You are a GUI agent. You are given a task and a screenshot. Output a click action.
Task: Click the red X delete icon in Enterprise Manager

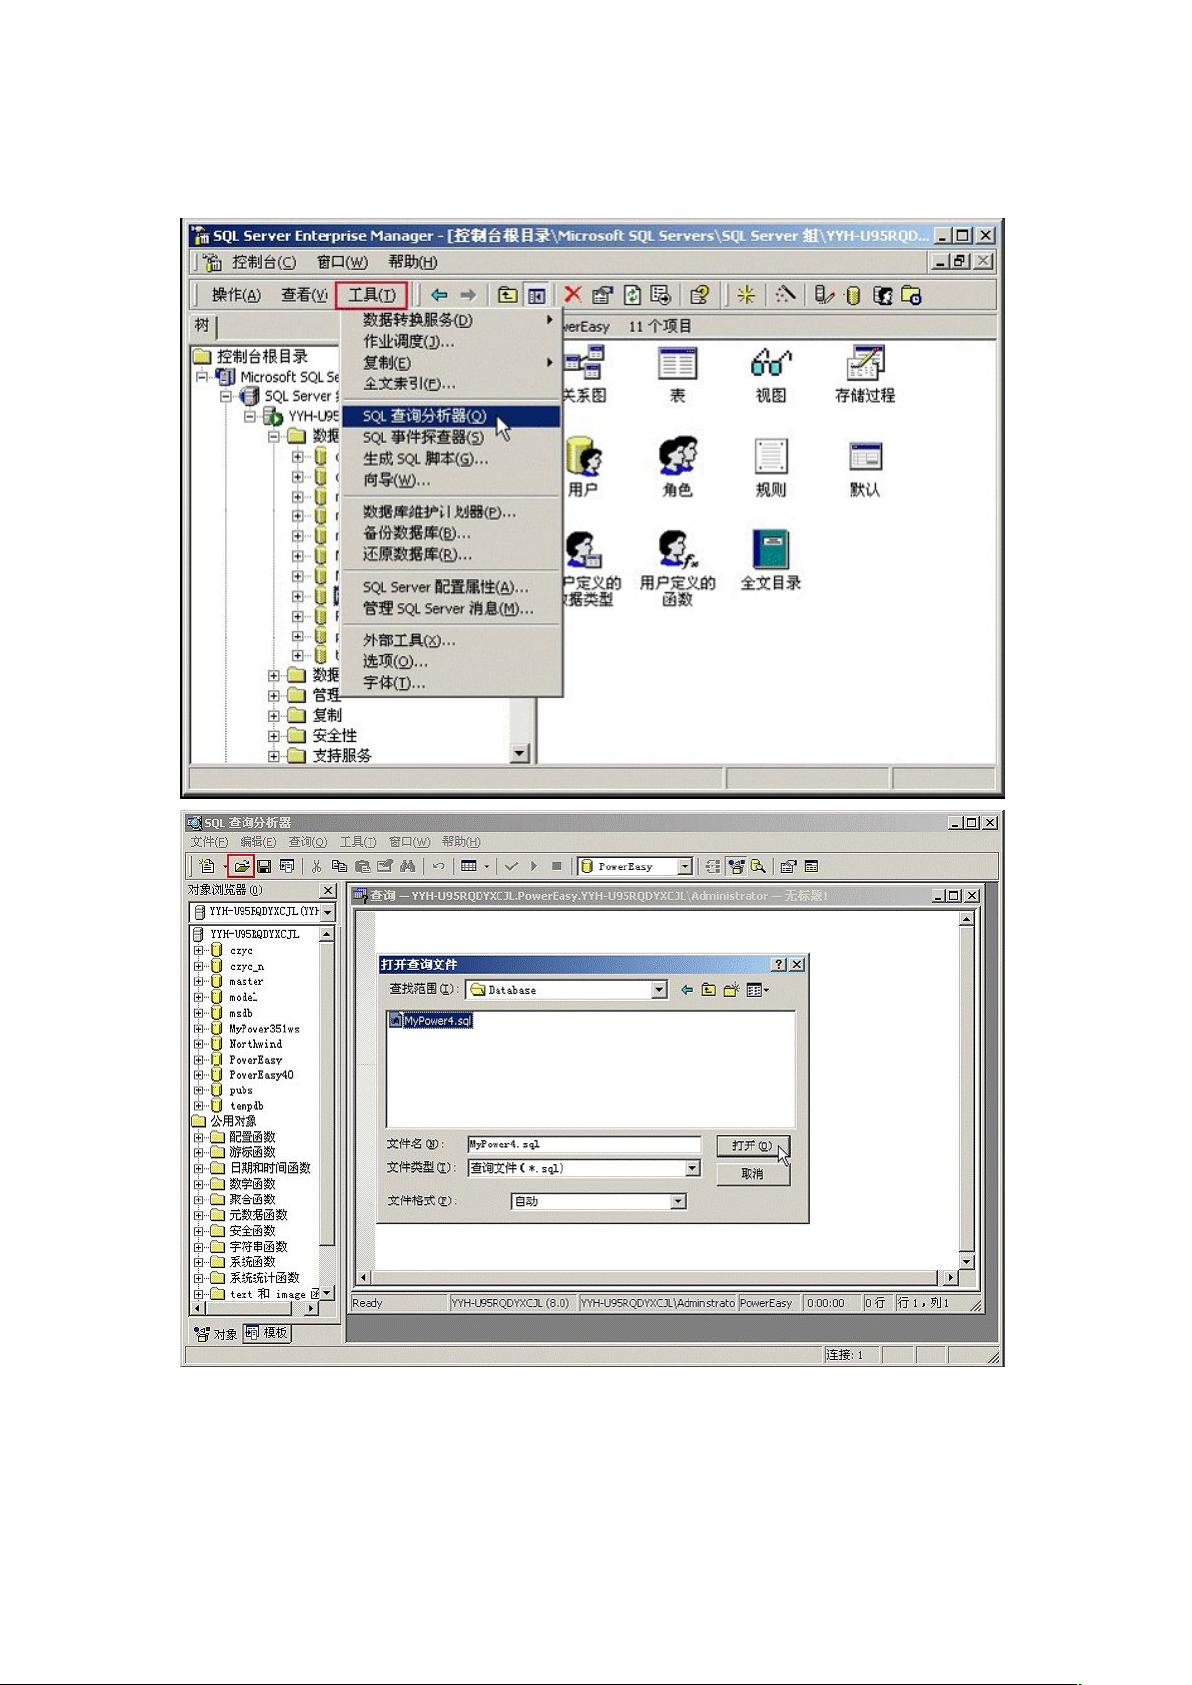pyautogui.click(x=572, y=294)
